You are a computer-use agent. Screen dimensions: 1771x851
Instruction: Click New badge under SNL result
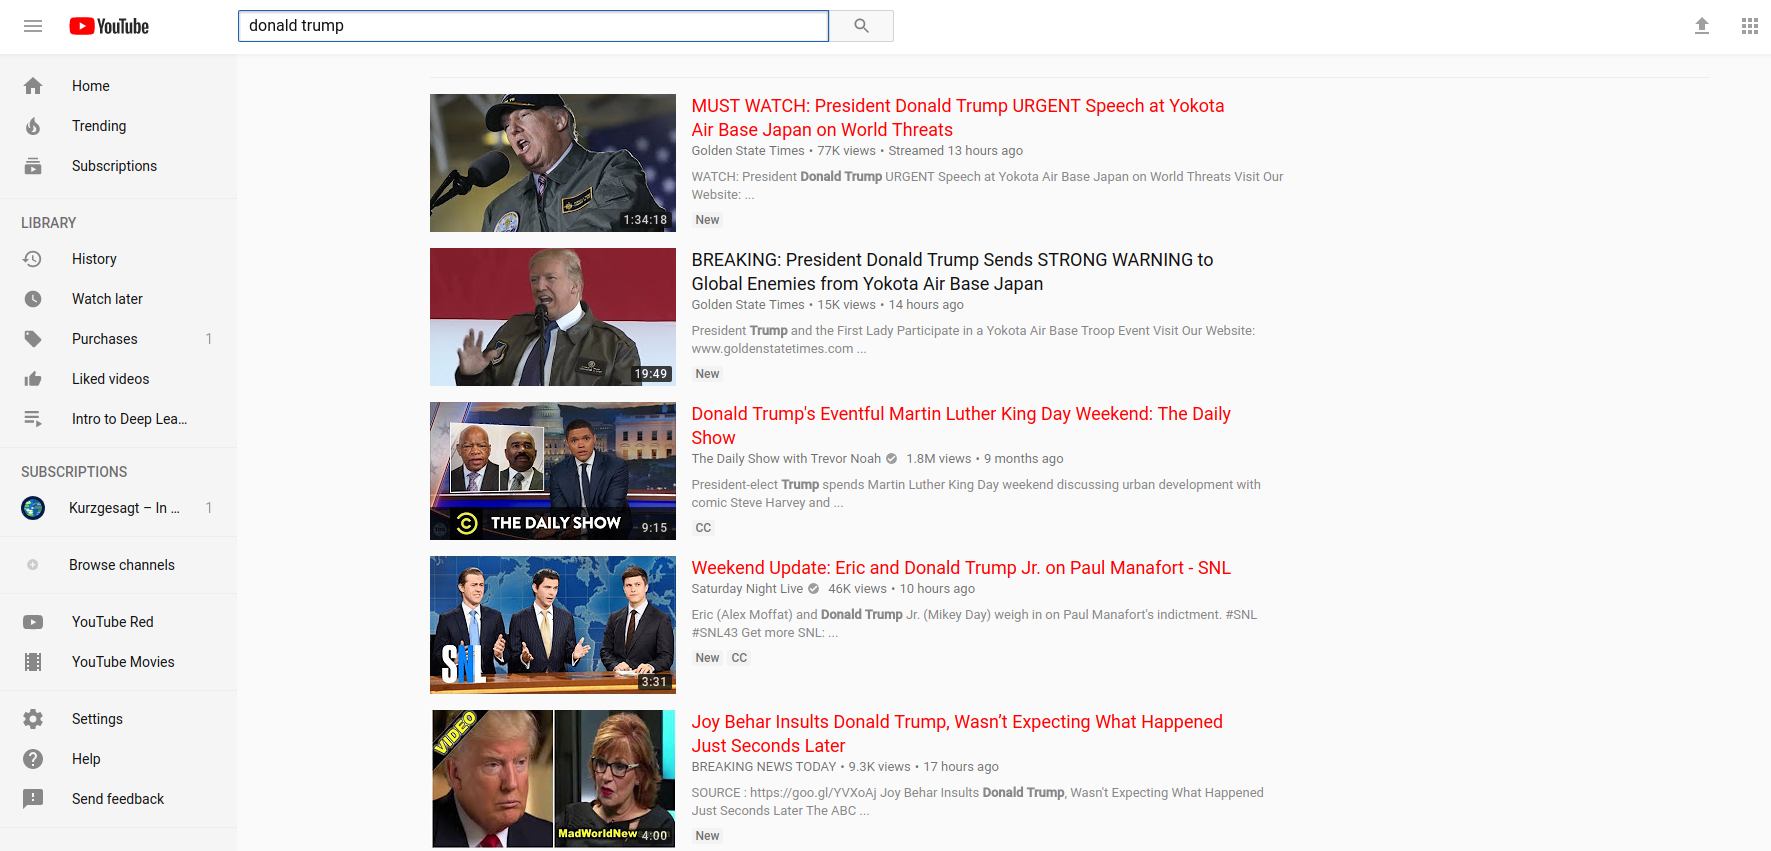click(707, 658)
